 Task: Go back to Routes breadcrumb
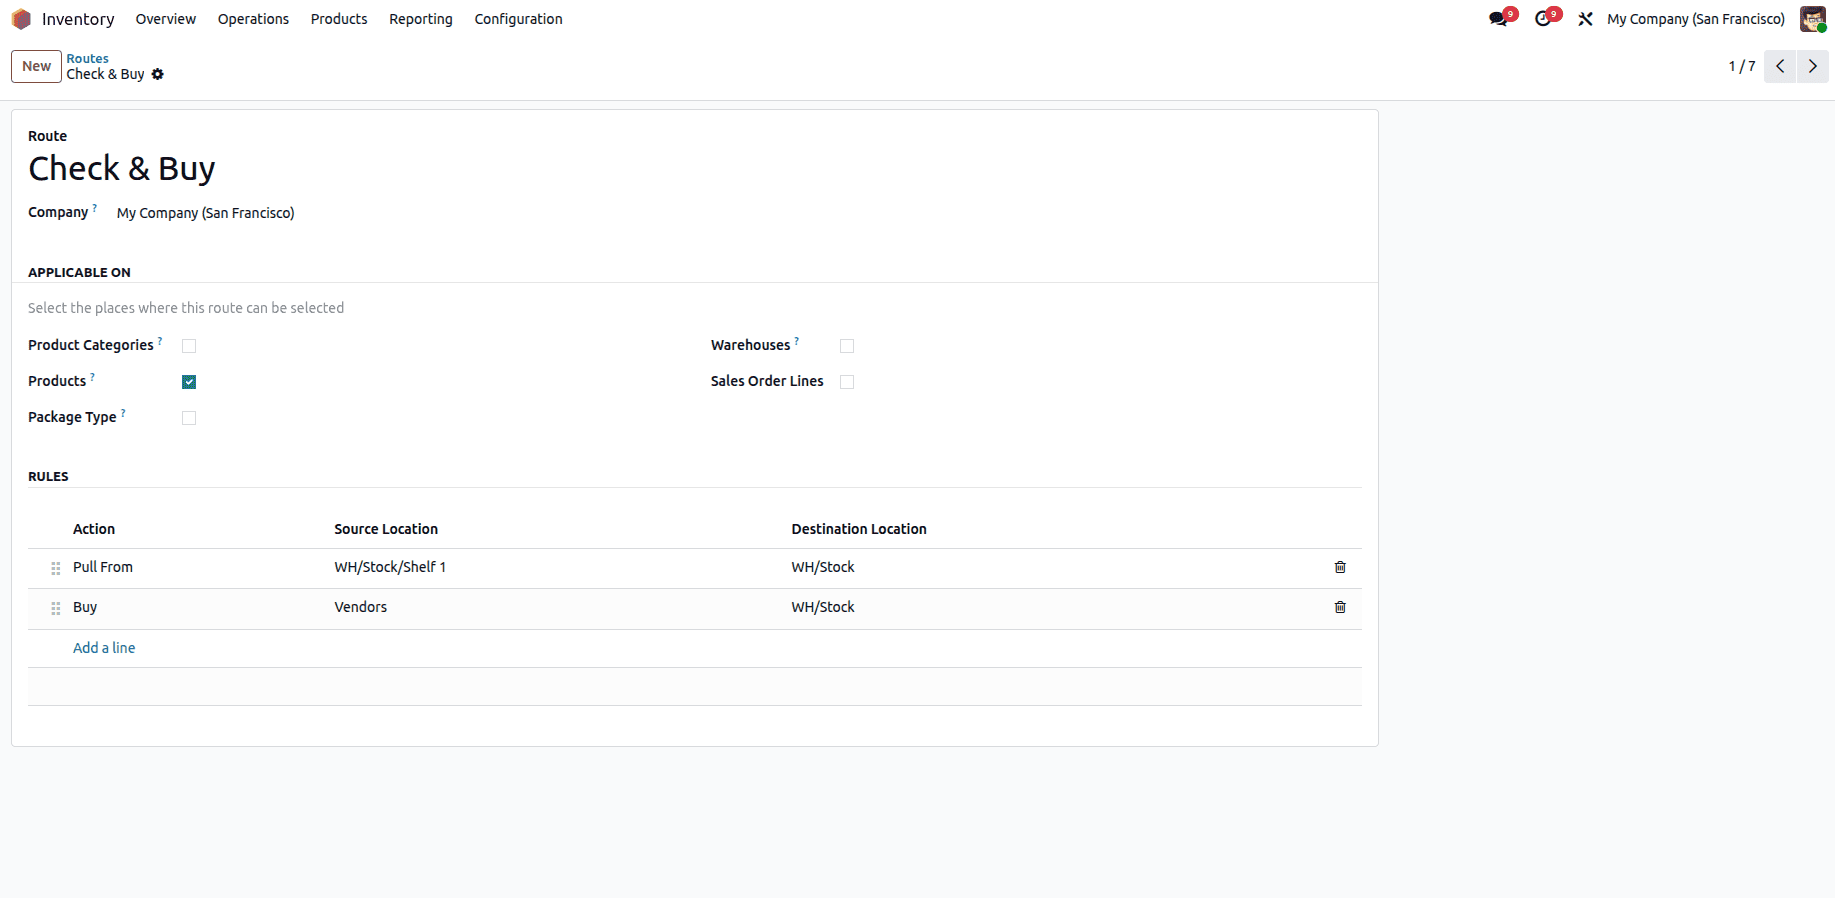[88, 59]
